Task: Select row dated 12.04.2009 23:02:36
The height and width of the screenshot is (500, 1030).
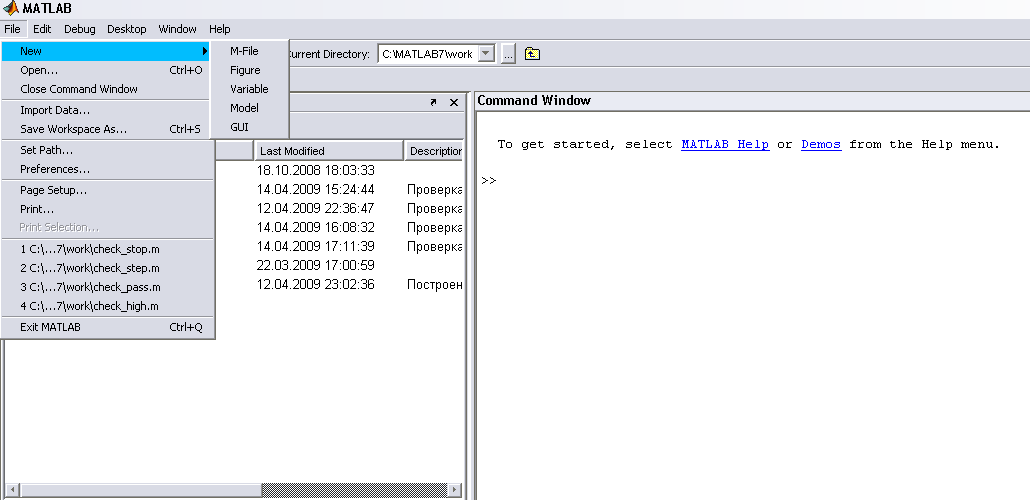Action: tap(316, 284)
